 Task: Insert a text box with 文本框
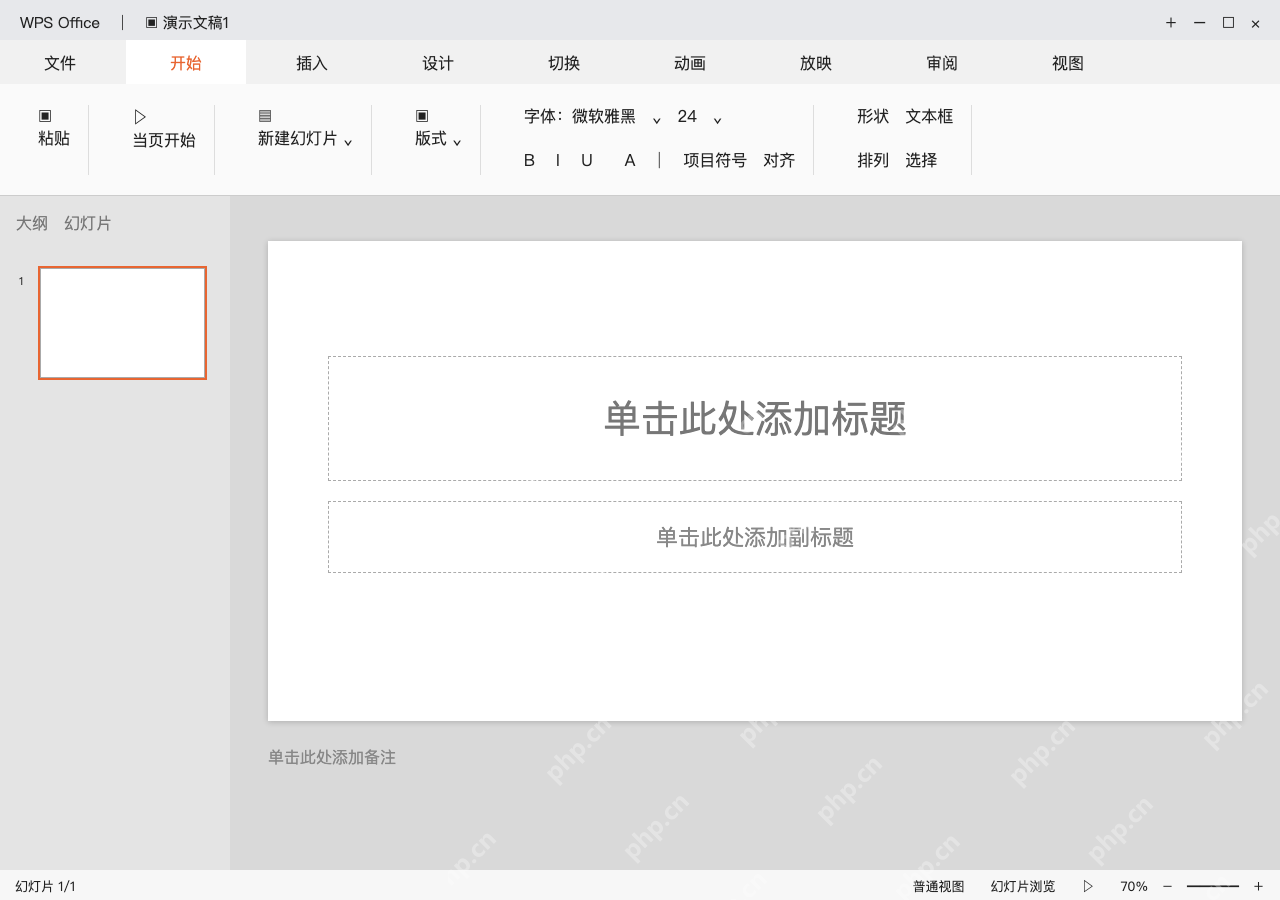pos(930,116)
